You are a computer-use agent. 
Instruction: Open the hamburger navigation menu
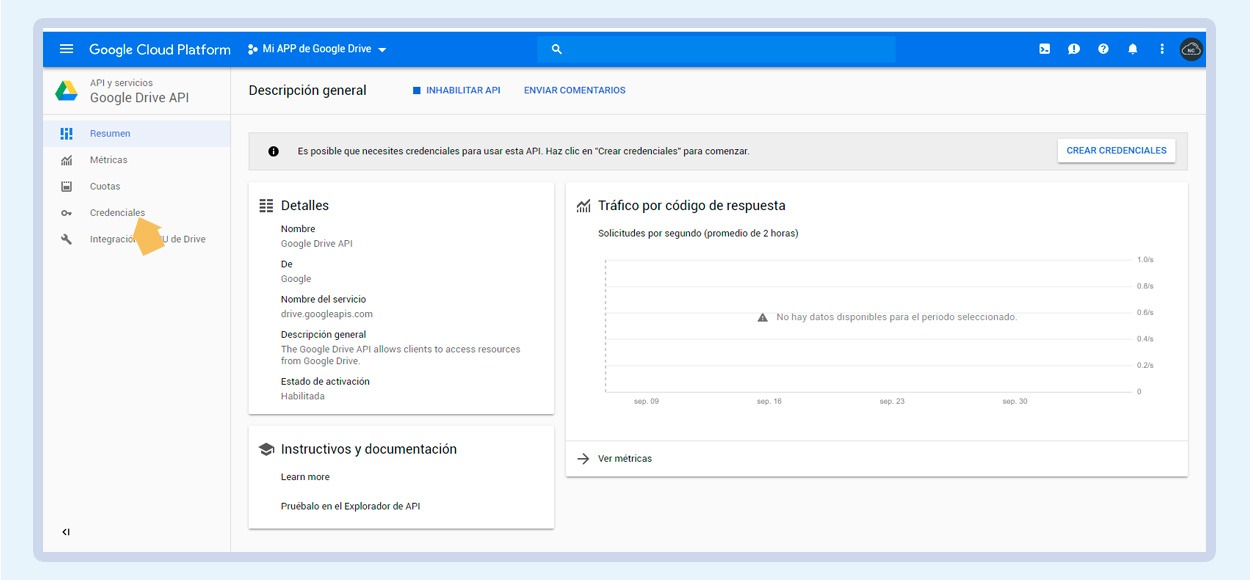[66, 49]
